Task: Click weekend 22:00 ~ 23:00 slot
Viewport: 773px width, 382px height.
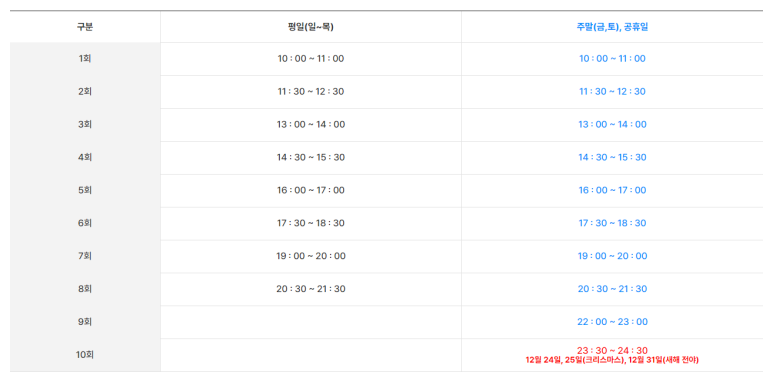Action: coord(612,322)
